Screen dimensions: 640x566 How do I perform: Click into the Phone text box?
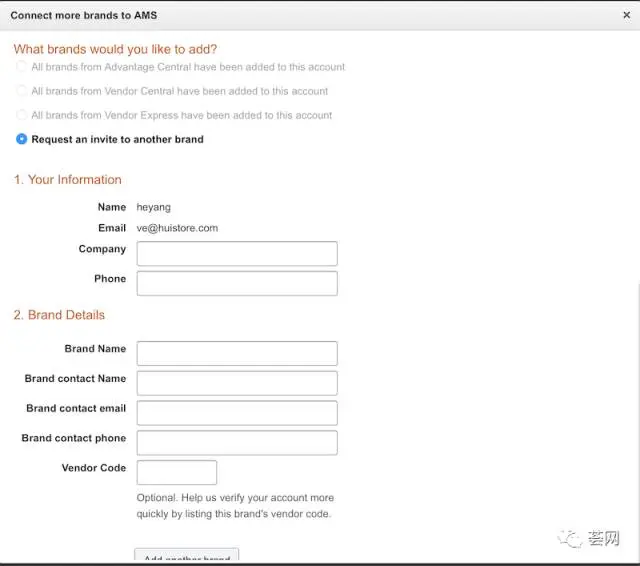coord(237,283)
